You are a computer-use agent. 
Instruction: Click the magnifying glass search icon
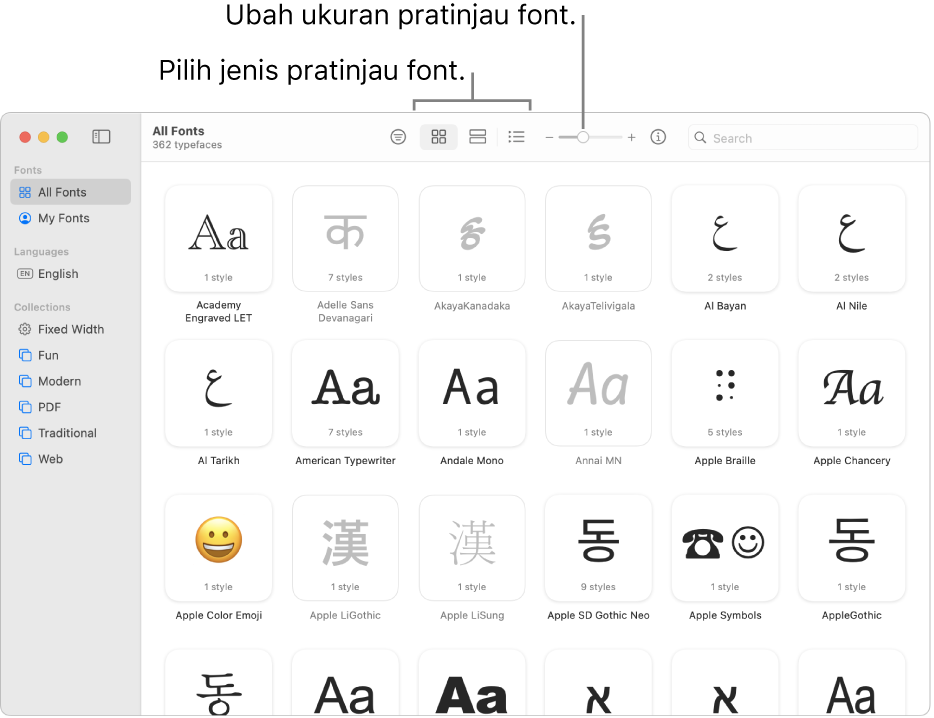pyautogui.click(x=700, y=138)
